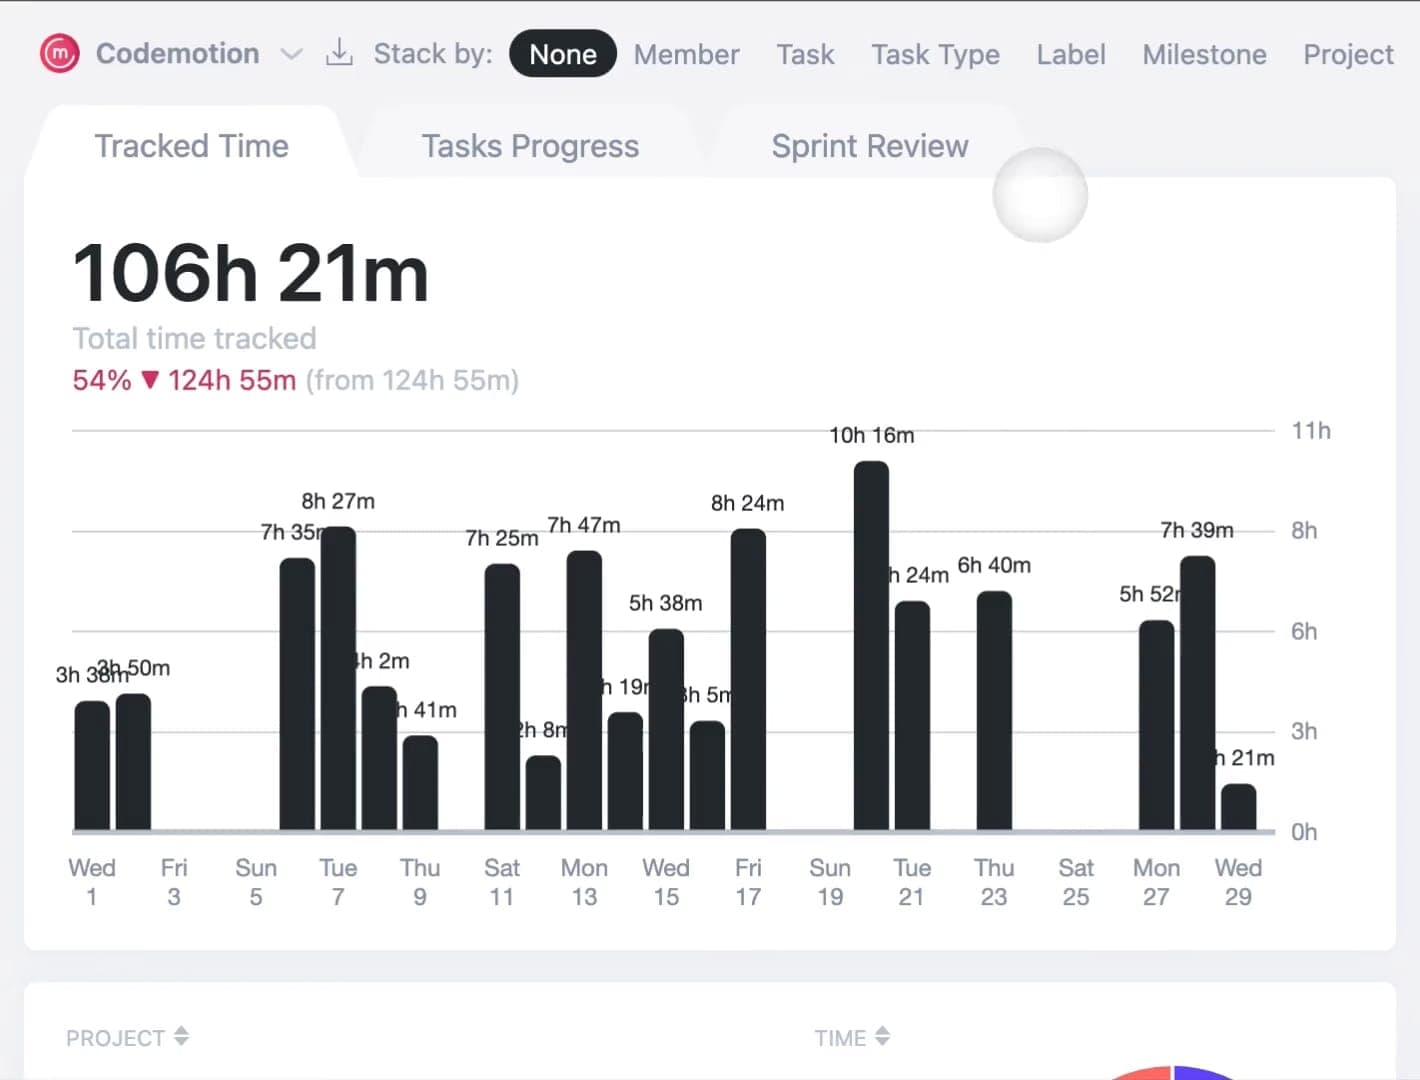Click the Codemotion logo icon
The image size is (1420, 1080).
(59, 54)
